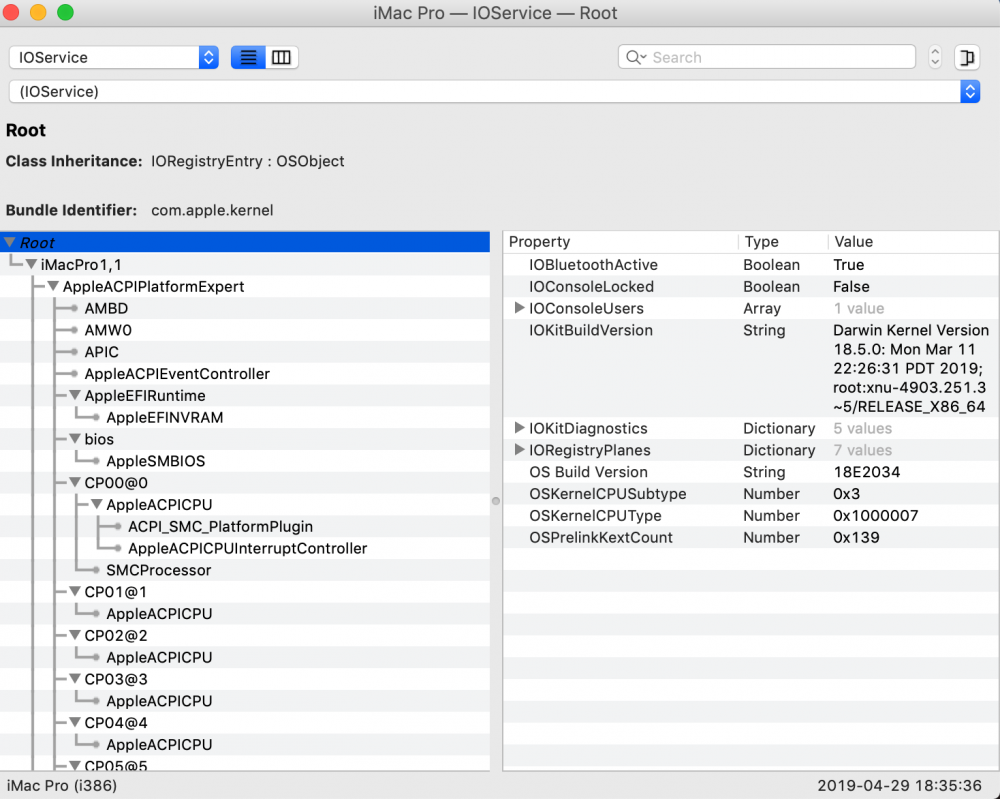Expand the IOKitDiagnostics dictionary property
The image size is (1000, 799).
(x=519, y=428)
